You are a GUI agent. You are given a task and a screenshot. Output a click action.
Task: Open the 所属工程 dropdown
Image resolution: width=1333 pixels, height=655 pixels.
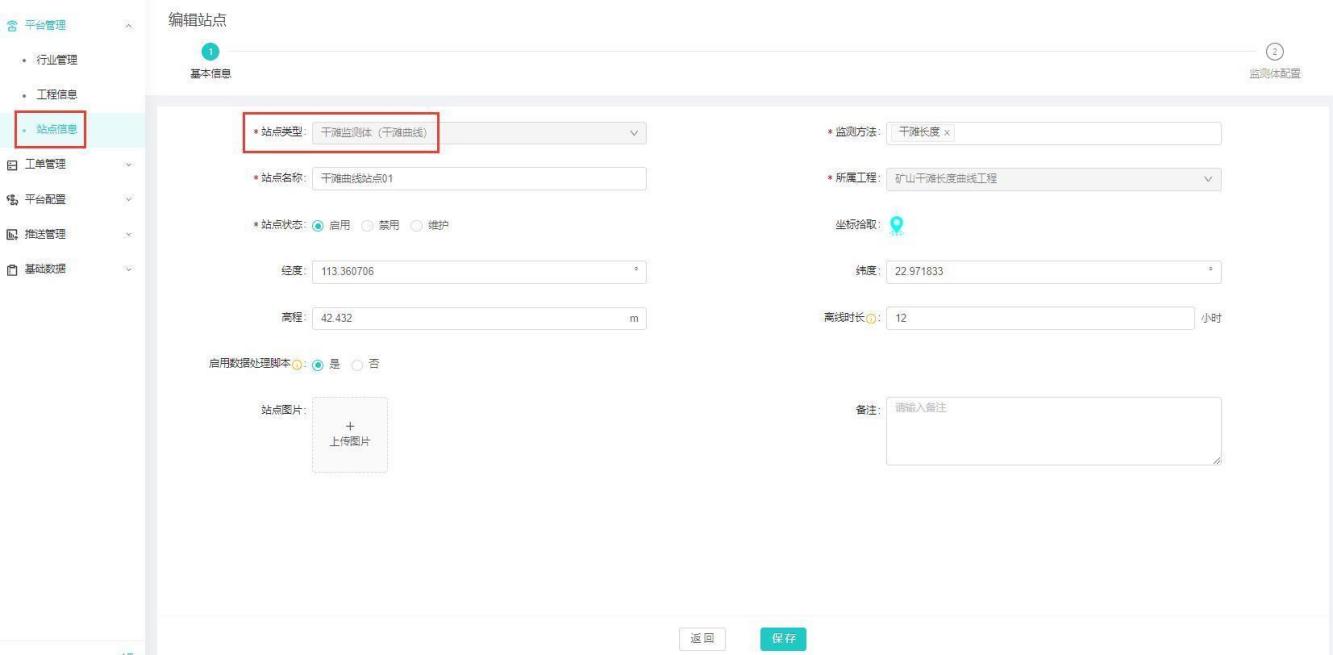coord(1053,179)
